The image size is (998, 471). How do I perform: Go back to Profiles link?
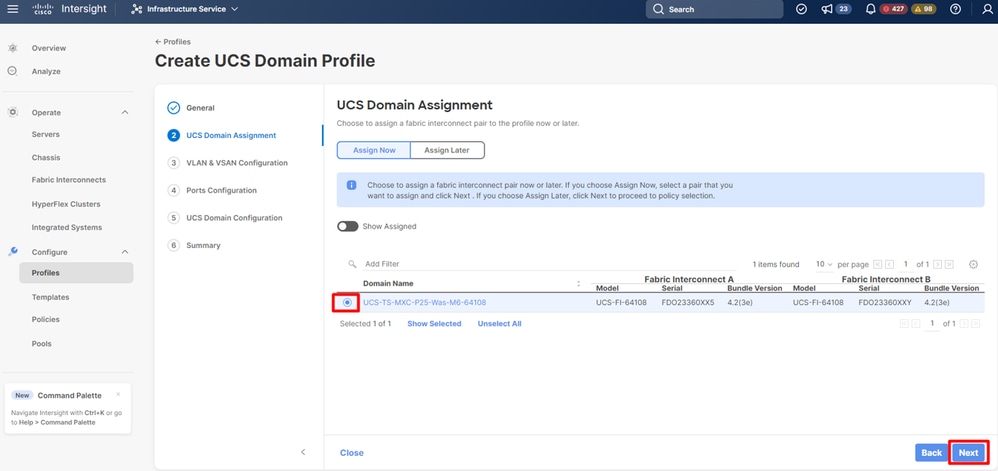[x=172, y=42]
